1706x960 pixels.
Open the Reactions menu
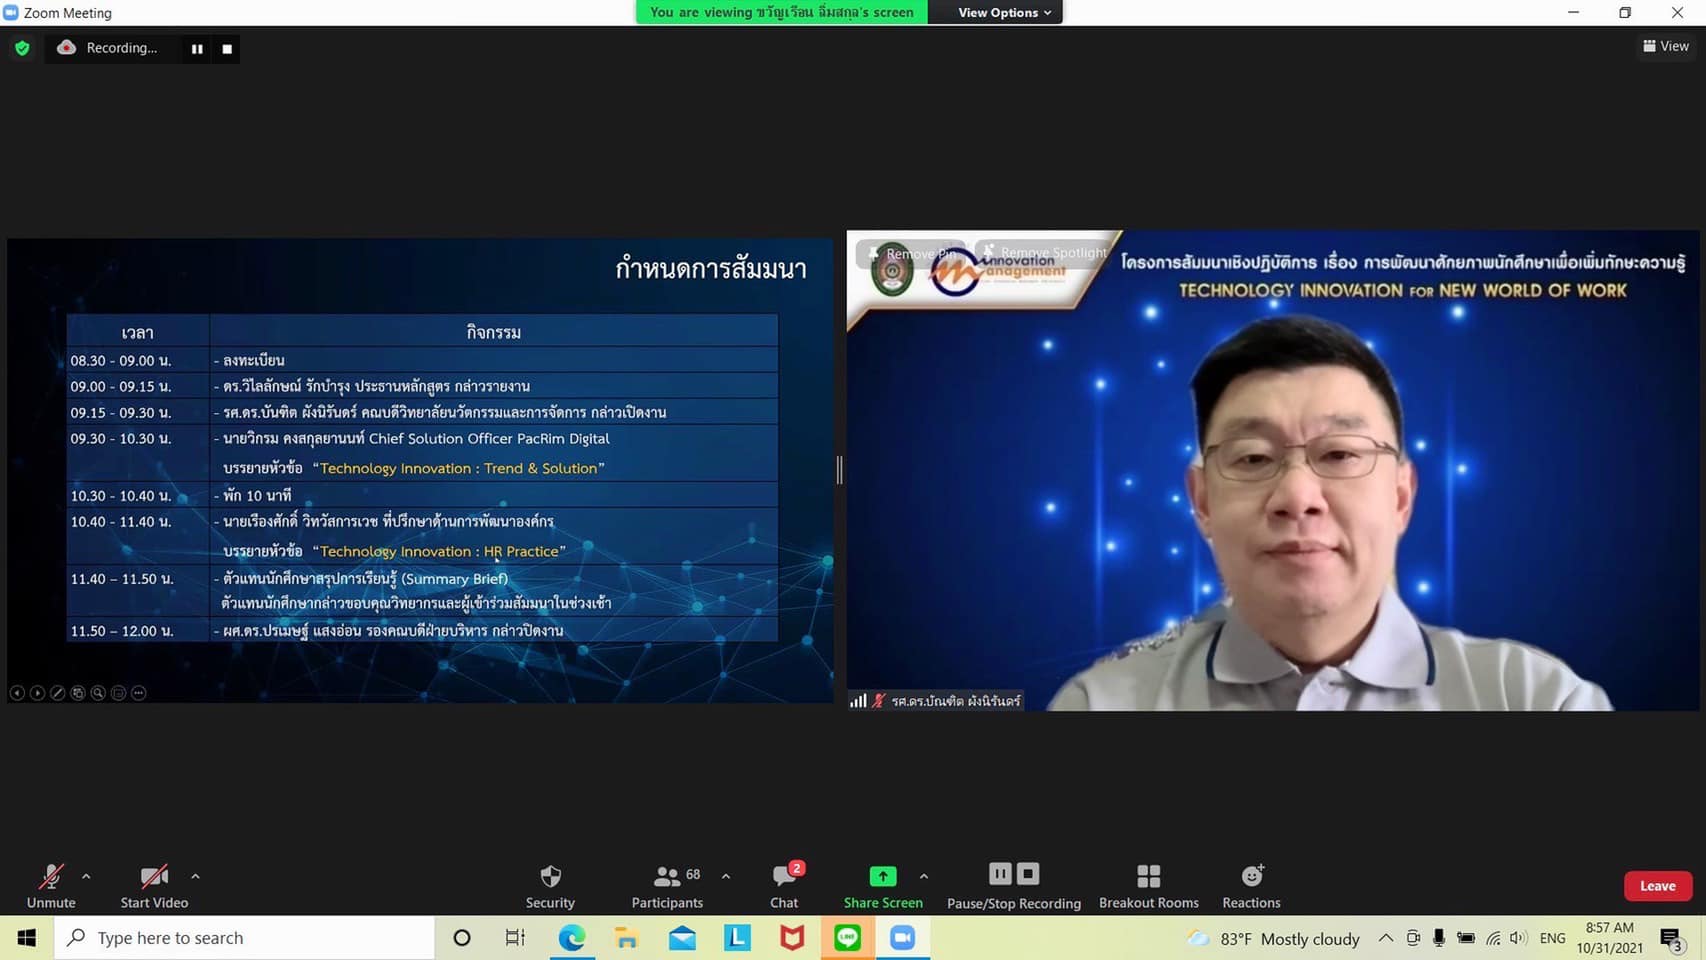coord(1251,885)
